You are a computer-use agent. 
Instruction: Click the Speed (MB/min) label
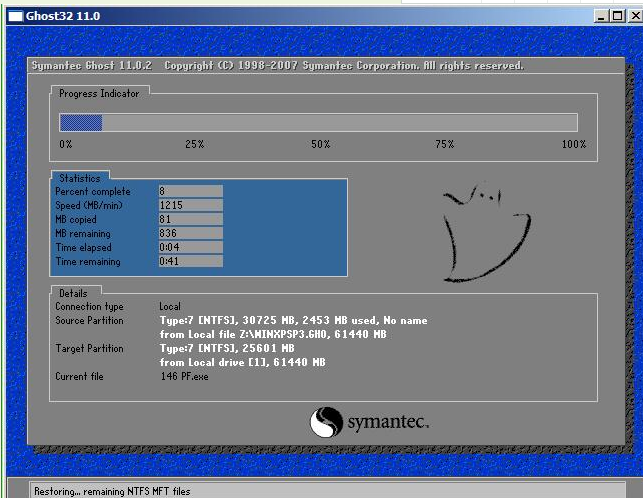pyautogui.click(x=89, y=206)
